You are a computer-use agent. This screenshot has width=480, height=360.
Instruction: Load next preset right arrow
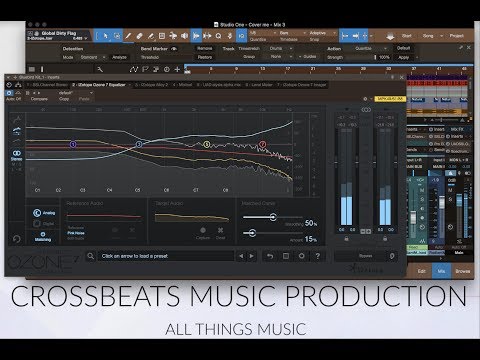tap(252, 256)
